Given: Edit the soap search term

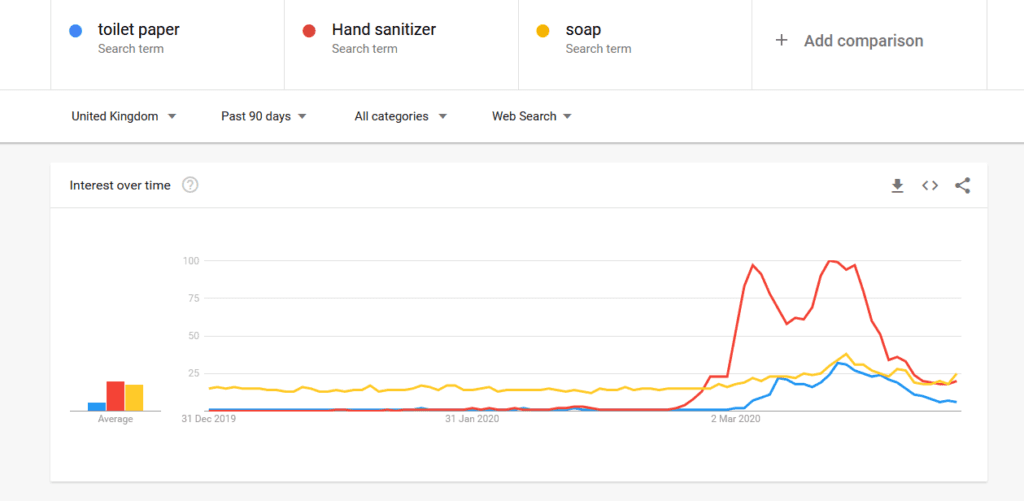Looking at the screenshot, I should point(583,30).
